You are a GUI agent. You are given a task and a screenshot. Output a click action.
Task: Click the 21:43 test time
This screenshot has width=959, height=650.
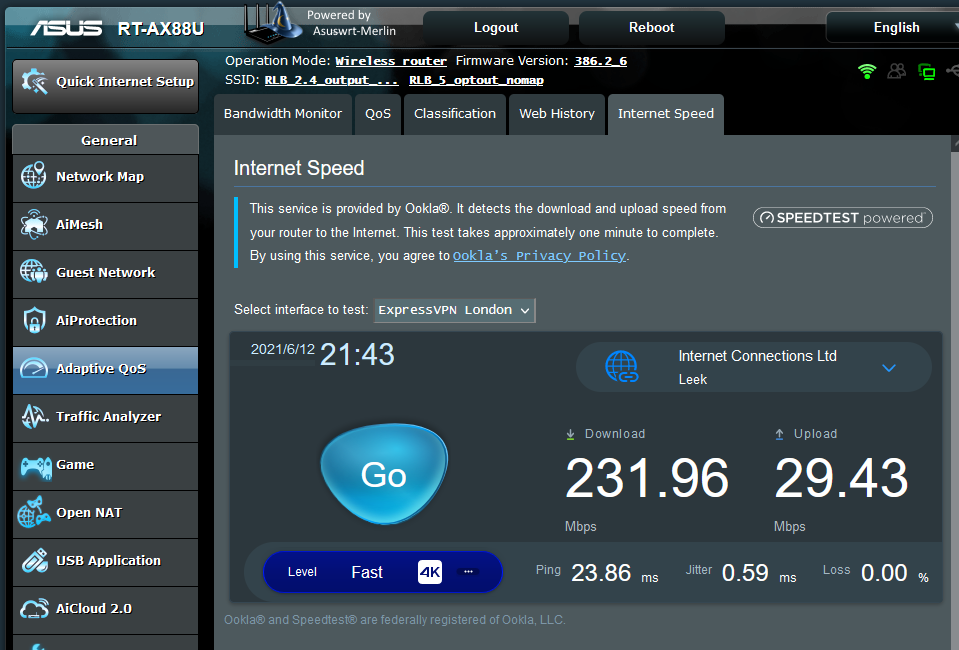(x=357, y=354)
